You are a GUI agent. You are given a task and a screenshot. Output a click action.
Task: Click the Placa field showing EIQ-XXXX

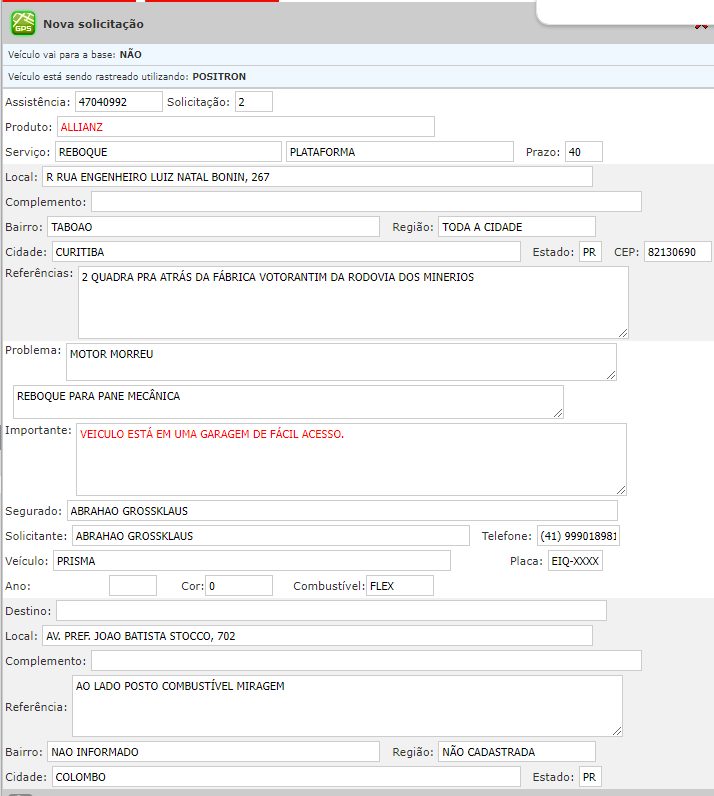tap(575, 561)
